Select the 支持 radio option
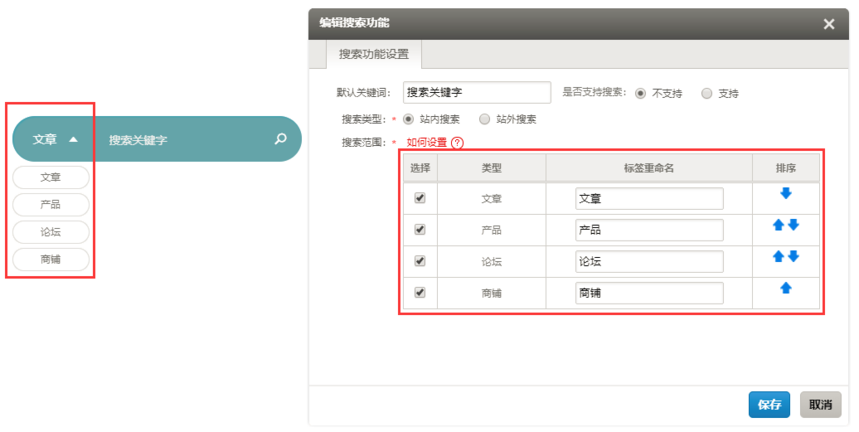 pyautogui.click(x=707, y=93)
